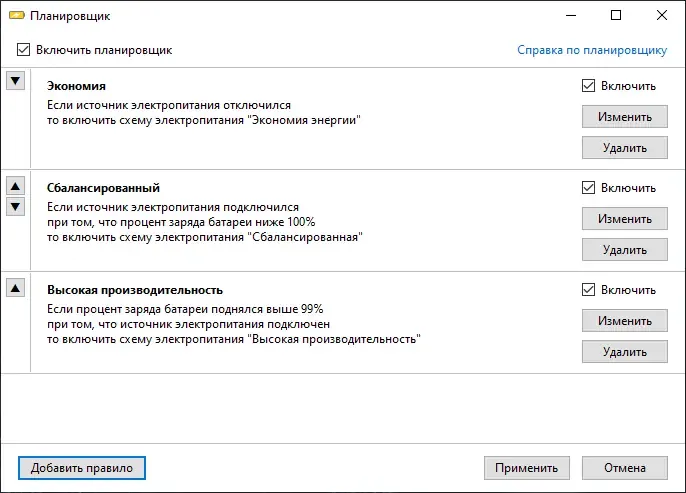Move the Сбалансированный rule down
The width and height of the screenshot is (686, 493).
pyautogui.click(x=15, y=206)
